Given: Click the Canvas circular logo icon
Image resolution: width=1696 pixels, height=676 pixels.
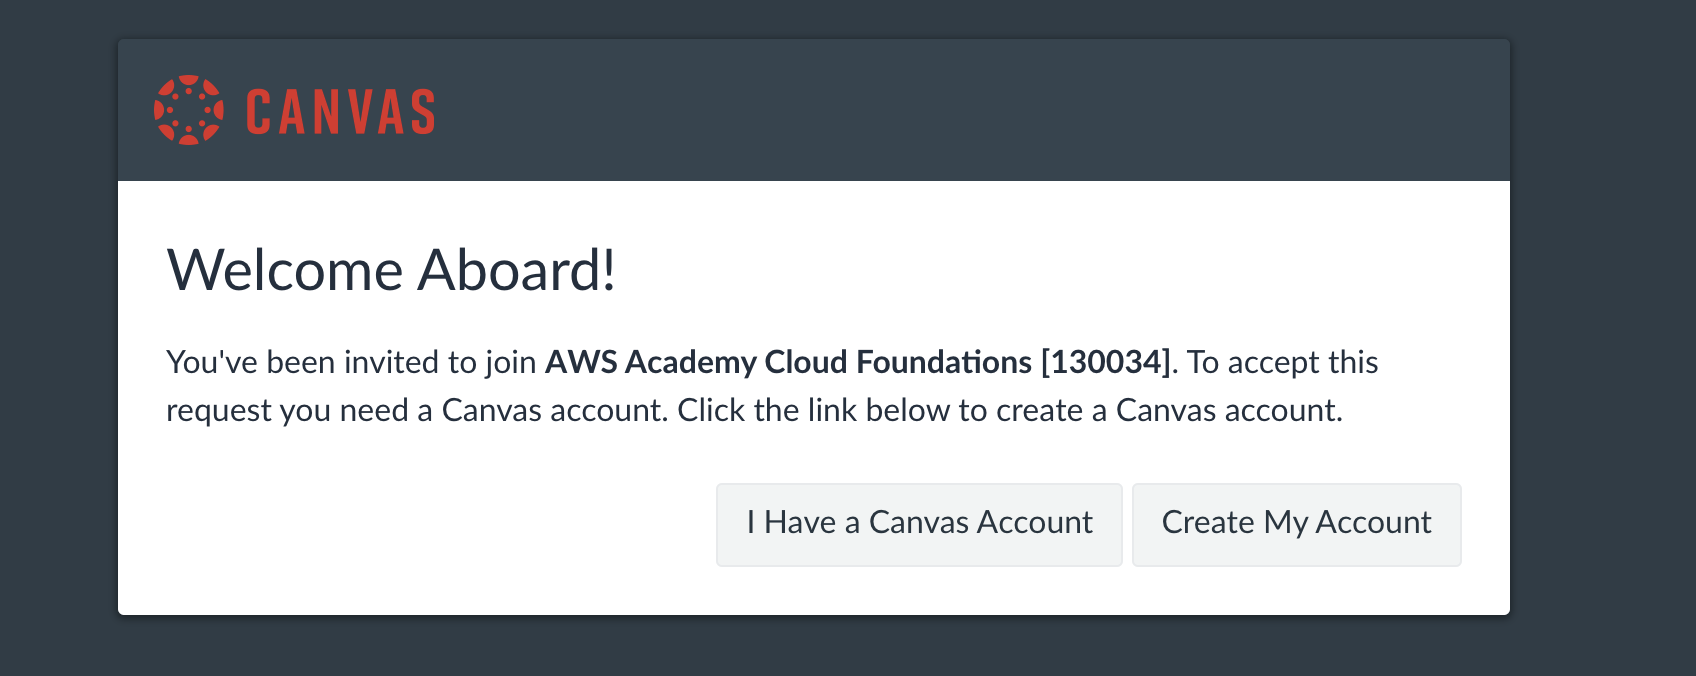Looking at the screenshot, I should point(188,110).
